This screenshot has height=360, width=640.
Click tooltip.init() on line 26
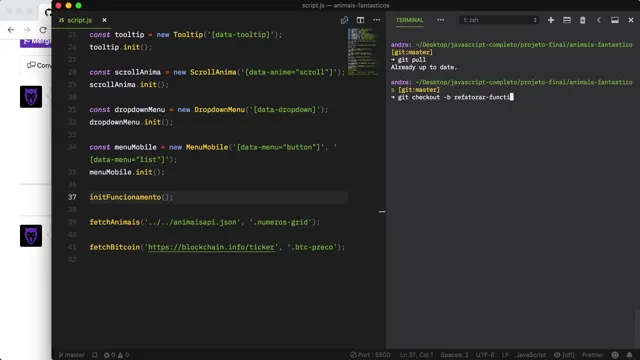120,47
